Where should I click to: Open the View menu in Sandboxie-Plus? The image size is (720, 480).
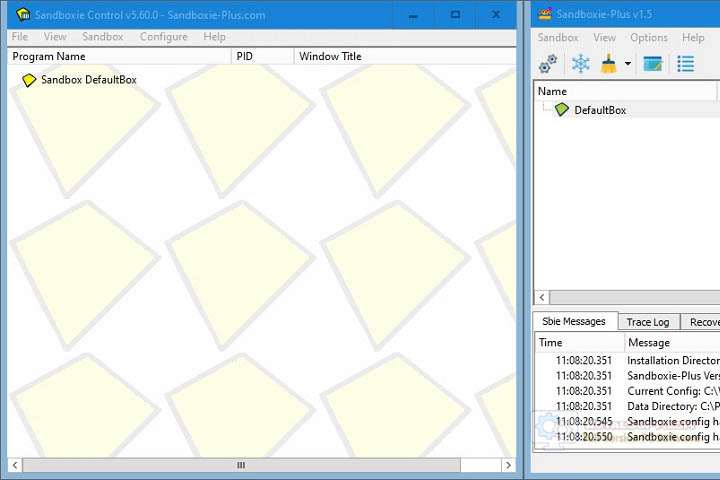click(x=604, y=38)
